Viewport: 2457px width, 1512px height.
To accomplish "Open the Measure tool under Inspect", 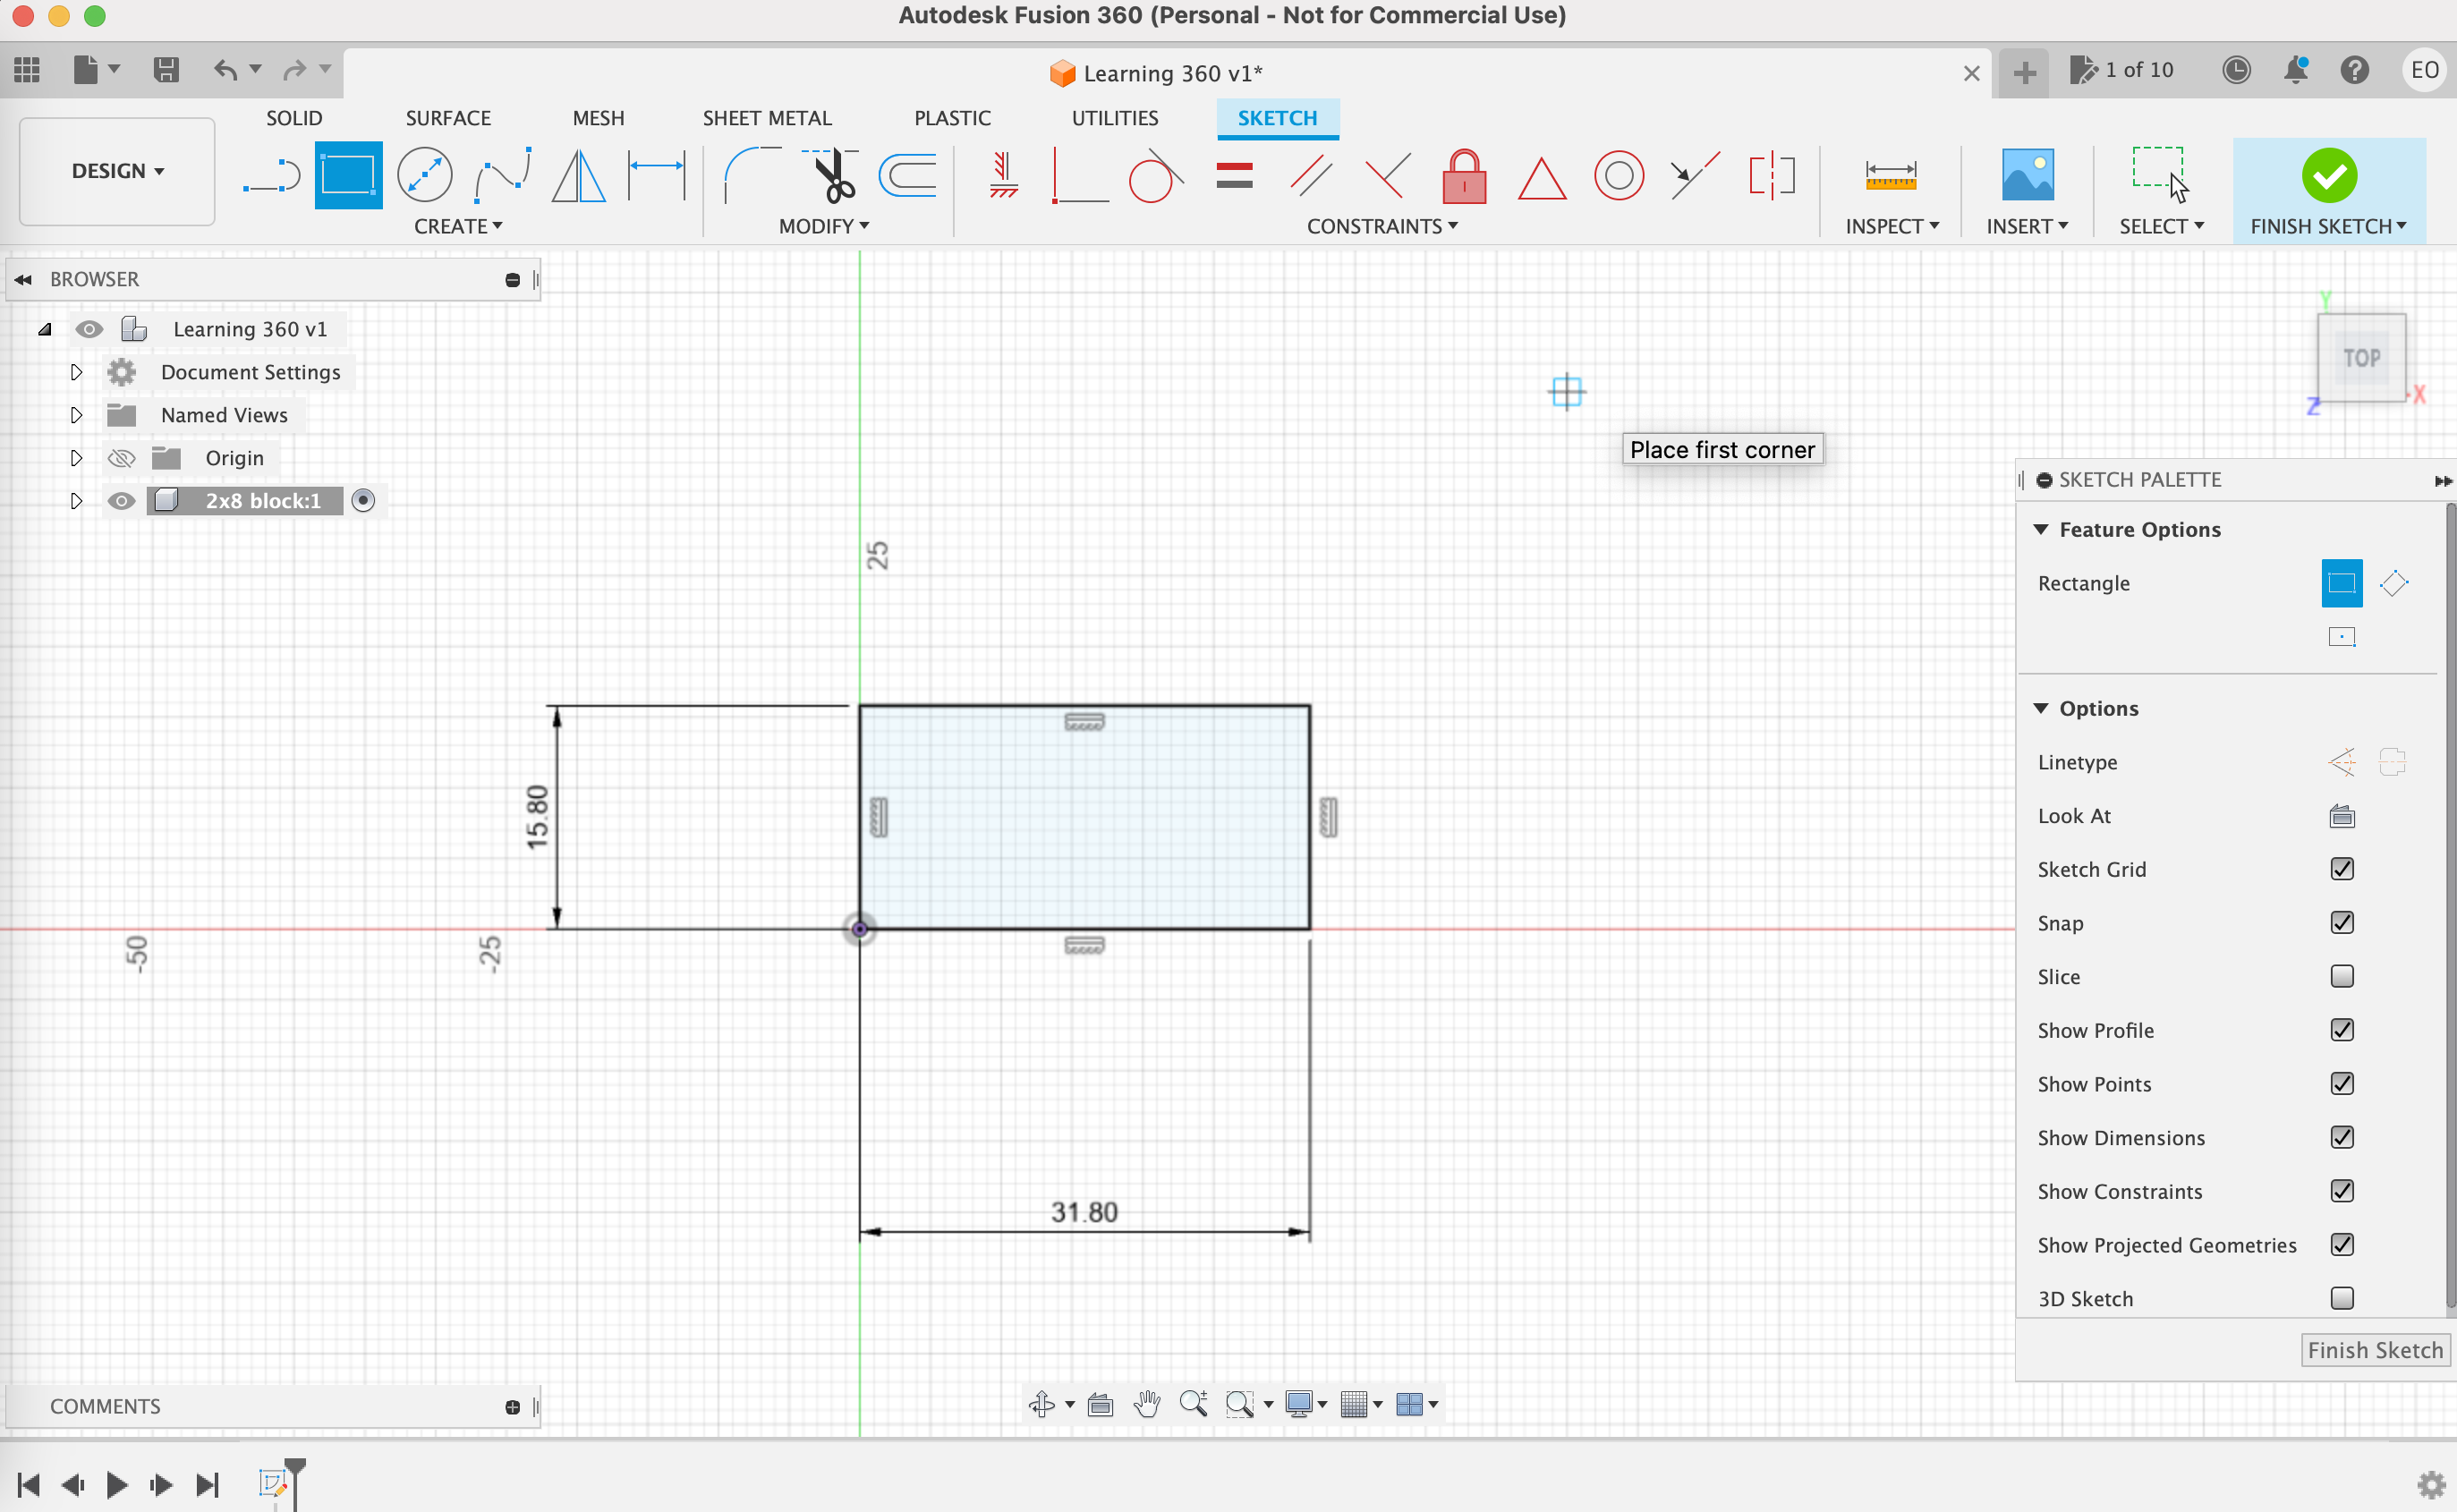I will (1890, 175).
